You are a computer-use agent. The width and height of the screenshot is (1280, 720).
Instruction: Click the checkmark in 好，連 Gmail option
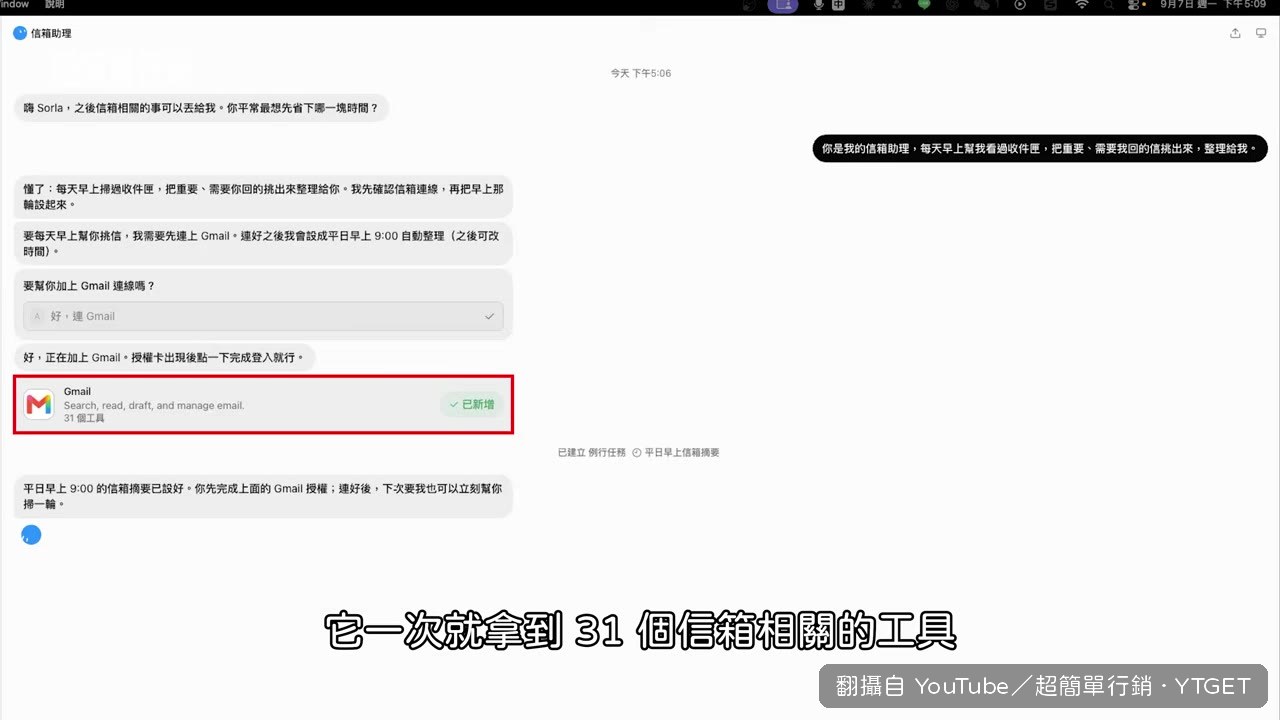coord(489,316)
